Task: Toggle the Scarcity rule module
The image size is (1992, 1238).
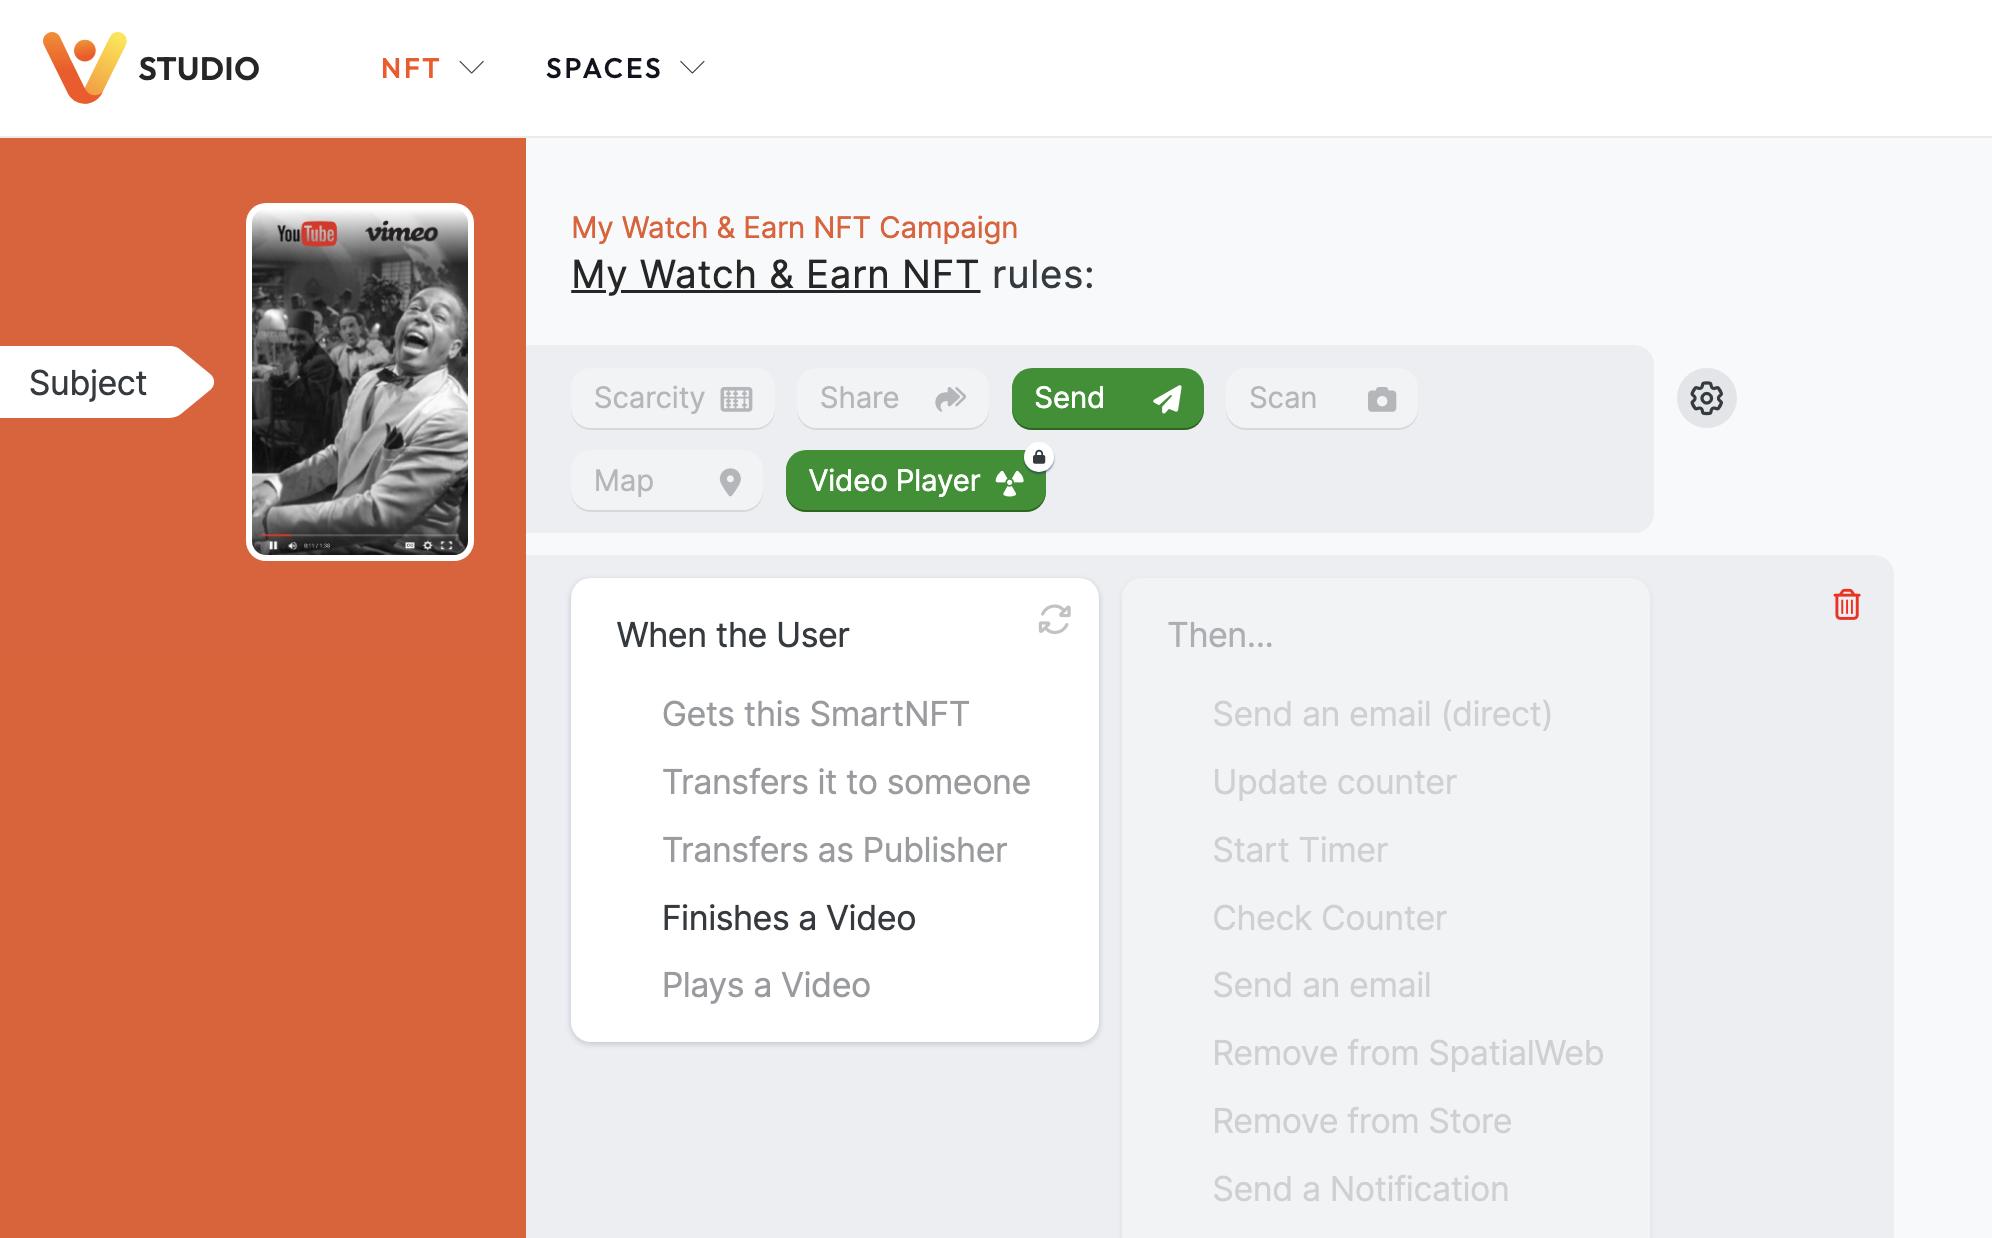Action: coord(673,398)
